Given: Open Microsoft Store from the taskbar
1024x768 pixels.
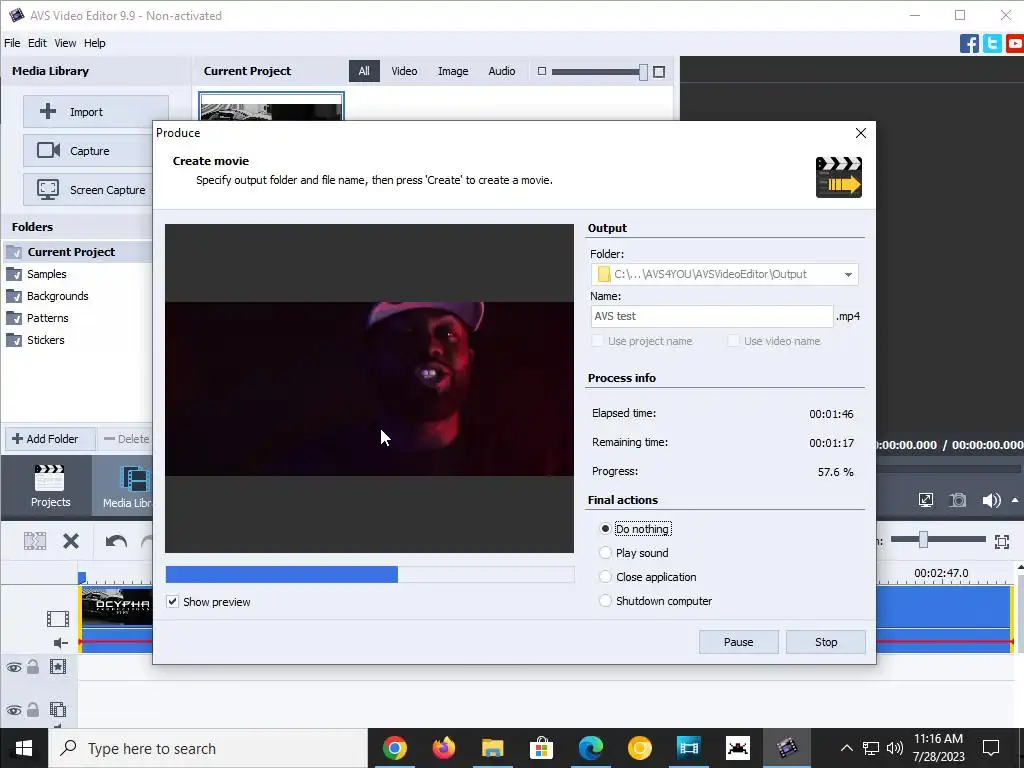Looking at the screenshot, I should click(x=541, y=748).
